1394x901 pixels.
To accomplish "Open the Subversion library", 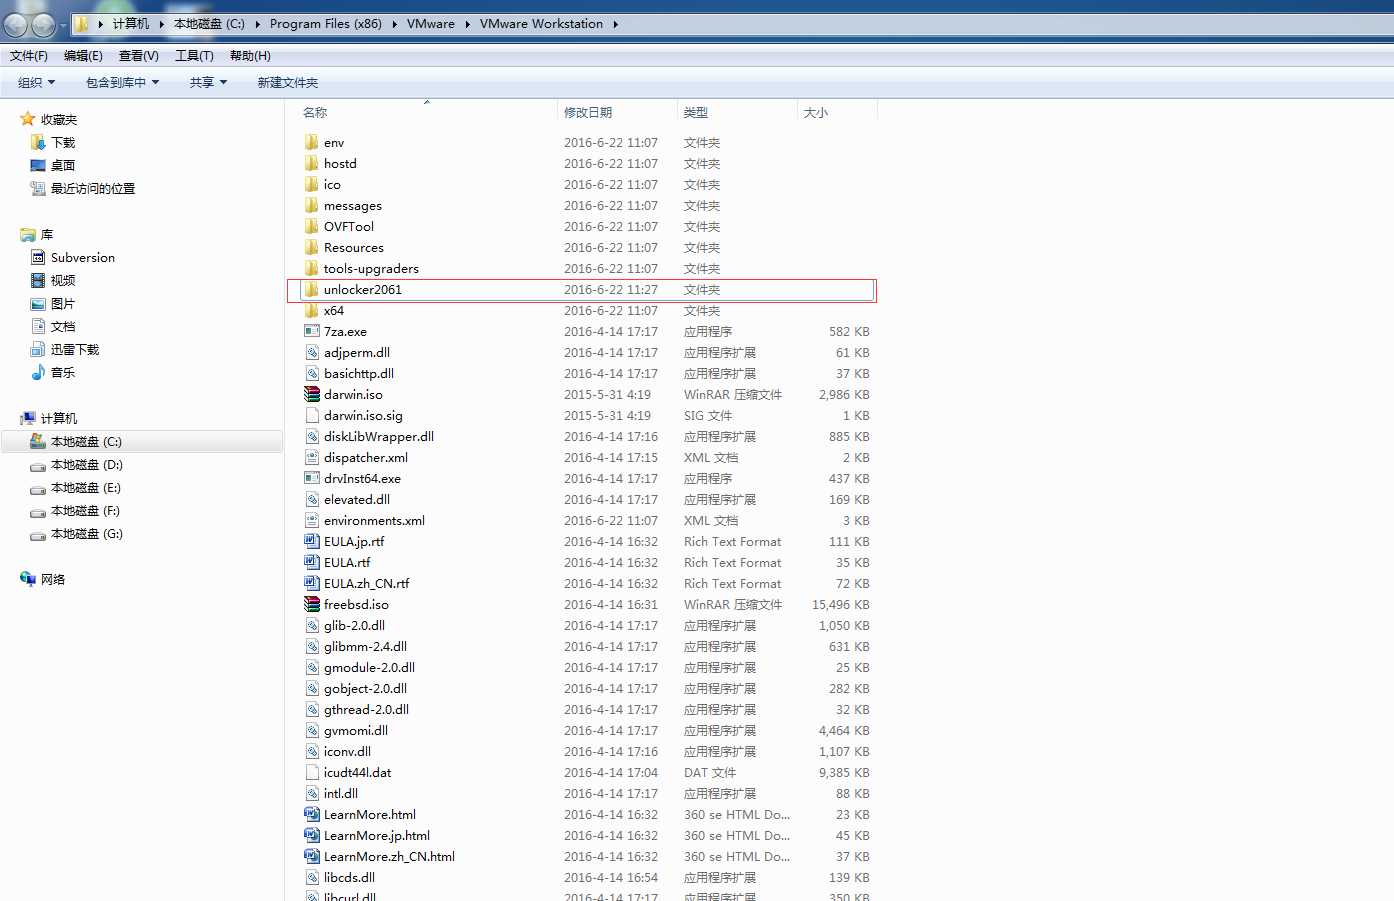I will pyautogui.click(x=83, y=257).
